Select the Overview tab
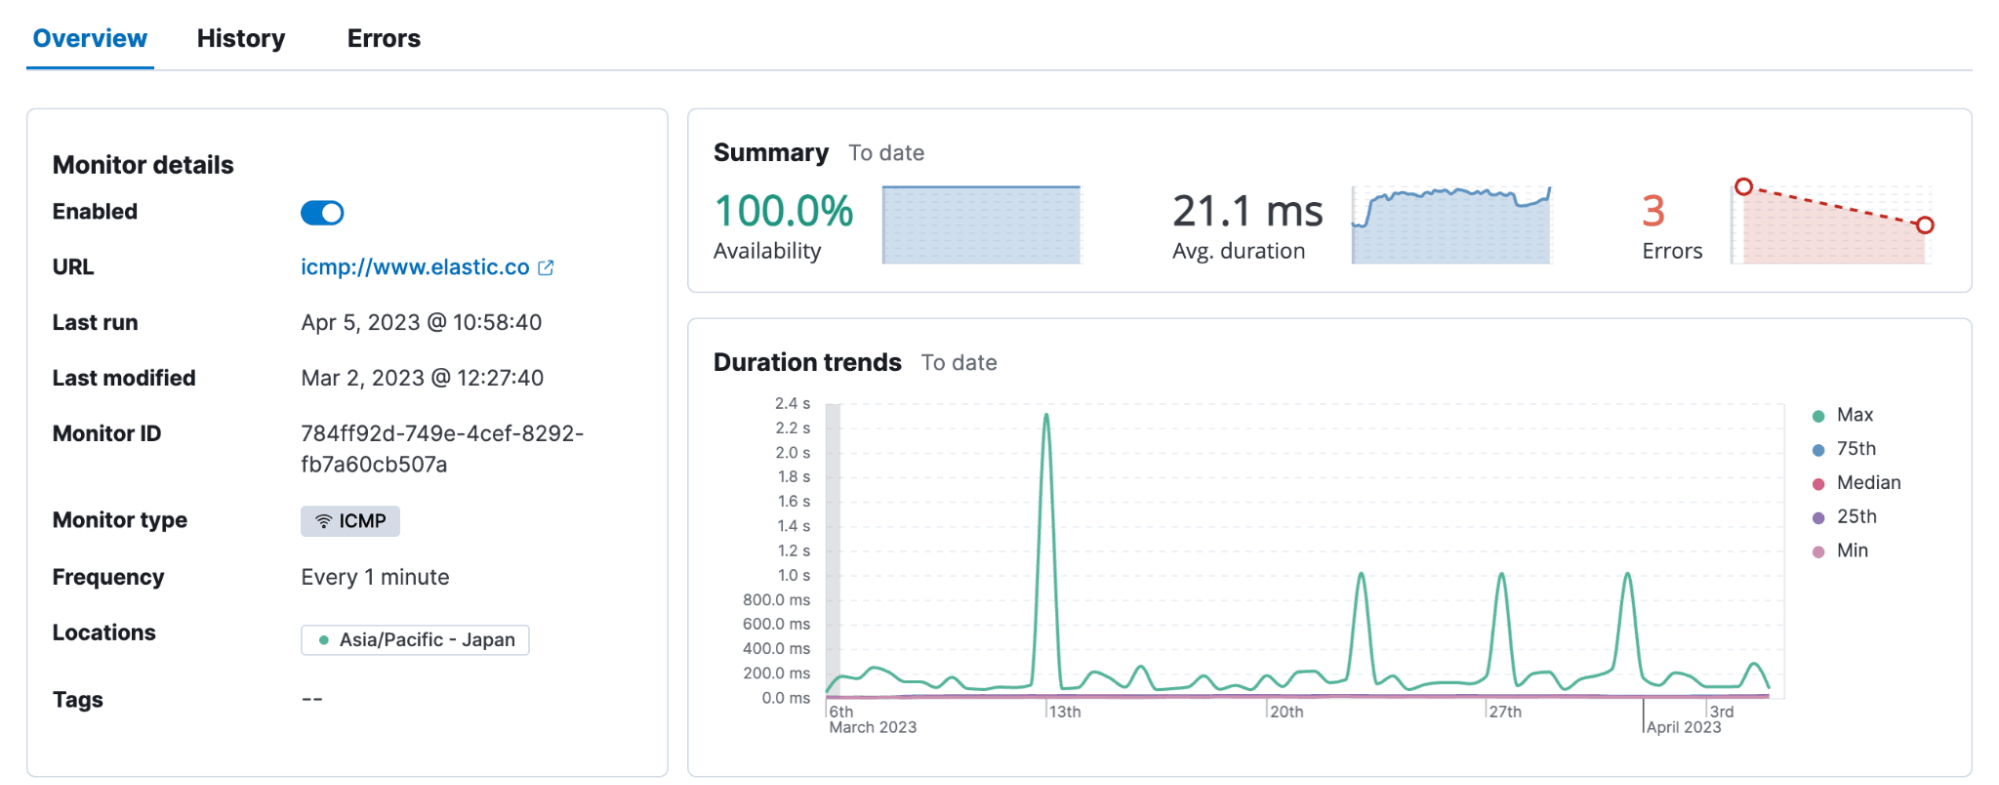Image resolution: width=1999 pixels, height=785 pixels. tap(90, 39)
